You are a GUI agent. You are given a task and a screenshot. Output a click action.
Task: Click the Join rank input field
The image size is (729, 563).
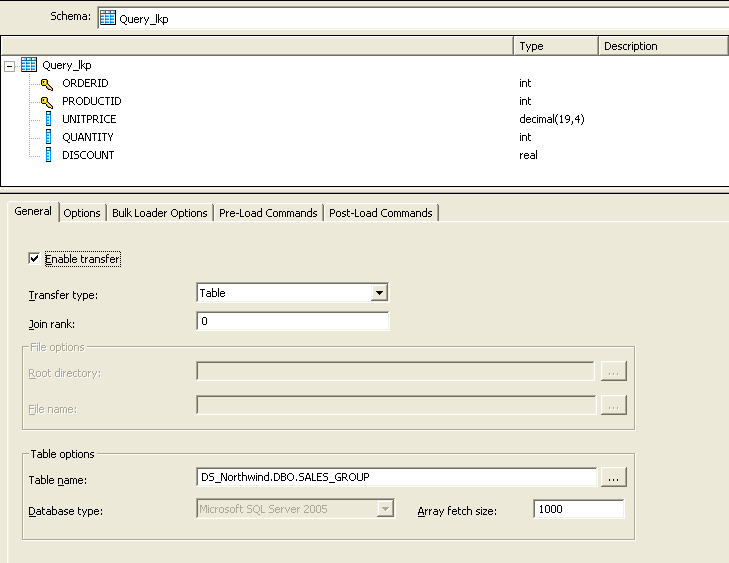(x=292, y=321)
